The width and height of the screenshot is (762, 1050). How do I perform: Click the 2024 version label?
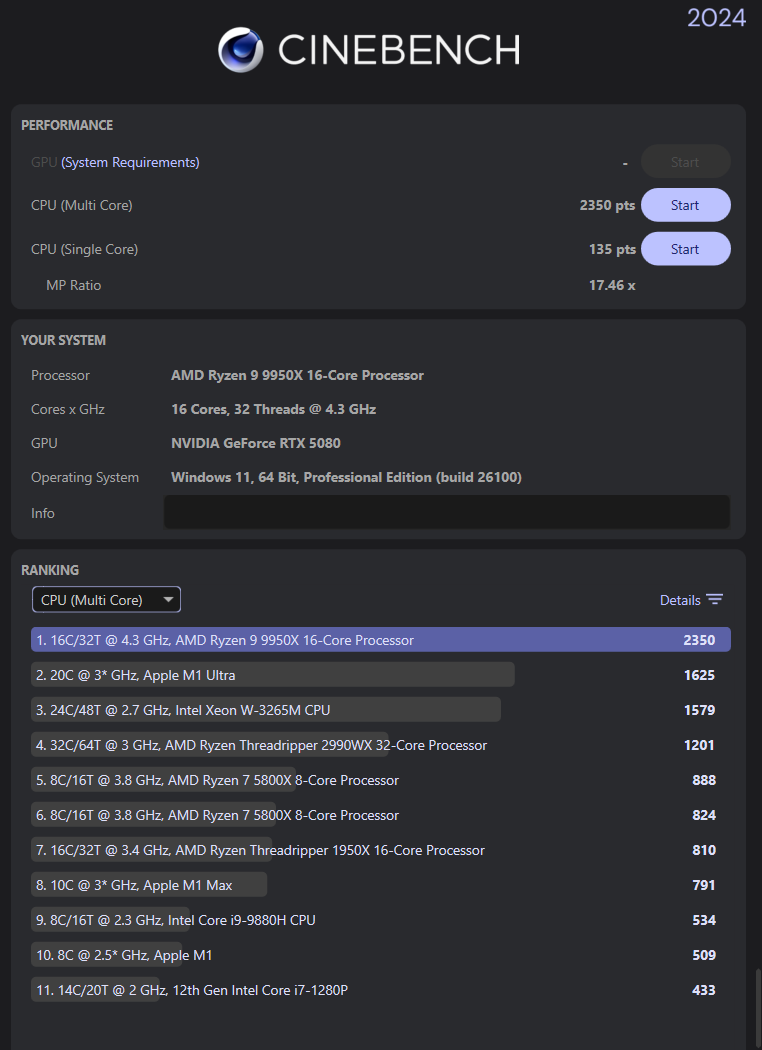(716, 18)
